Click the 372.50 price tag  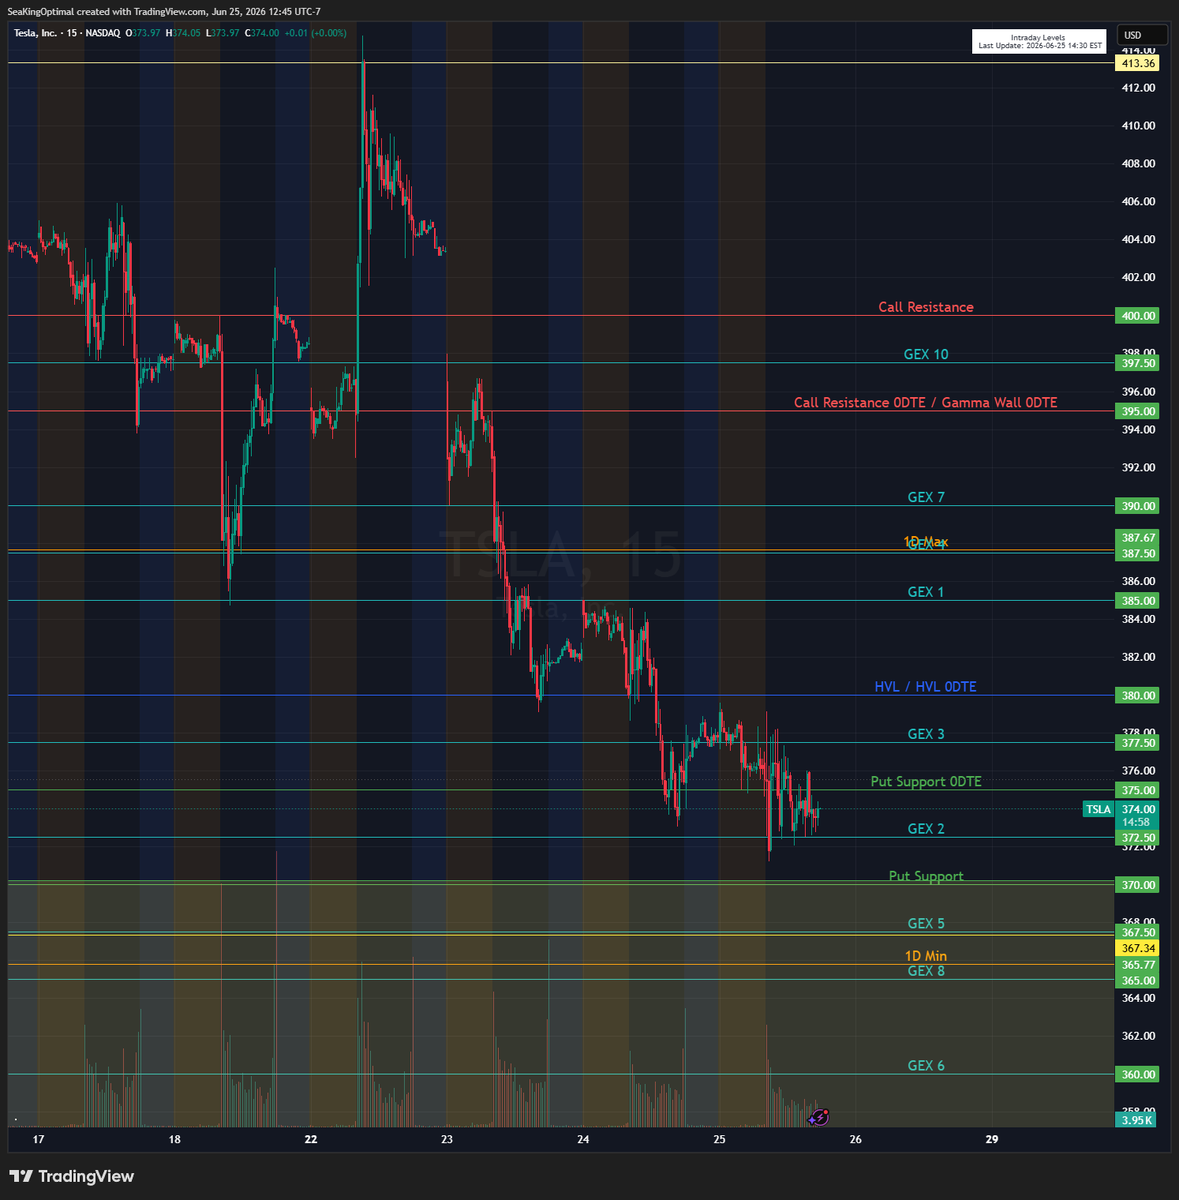(x=1138, y=838)
